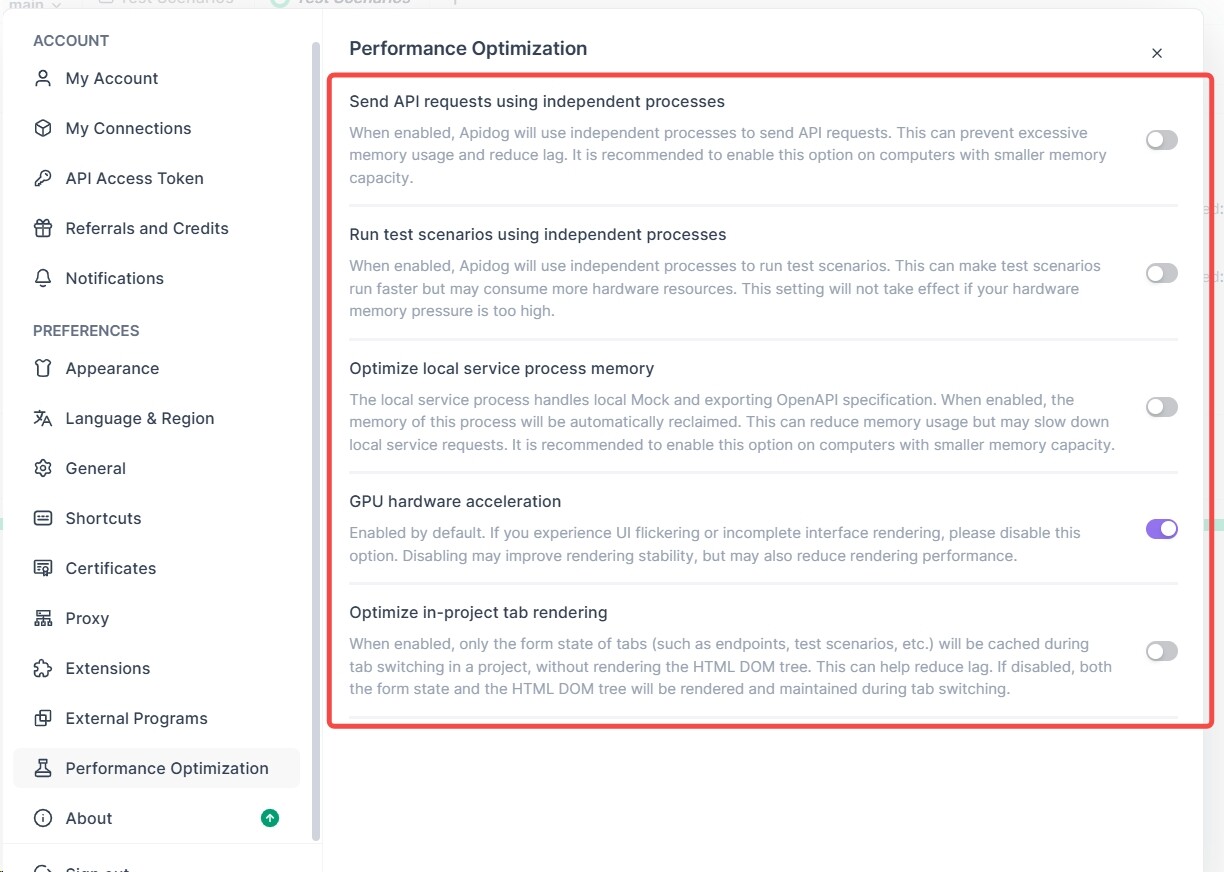The width and height of the screenshot is (1224, 872).
Task: Enable sending API requests using independent processes
Action: click(x=1161, y=140)
